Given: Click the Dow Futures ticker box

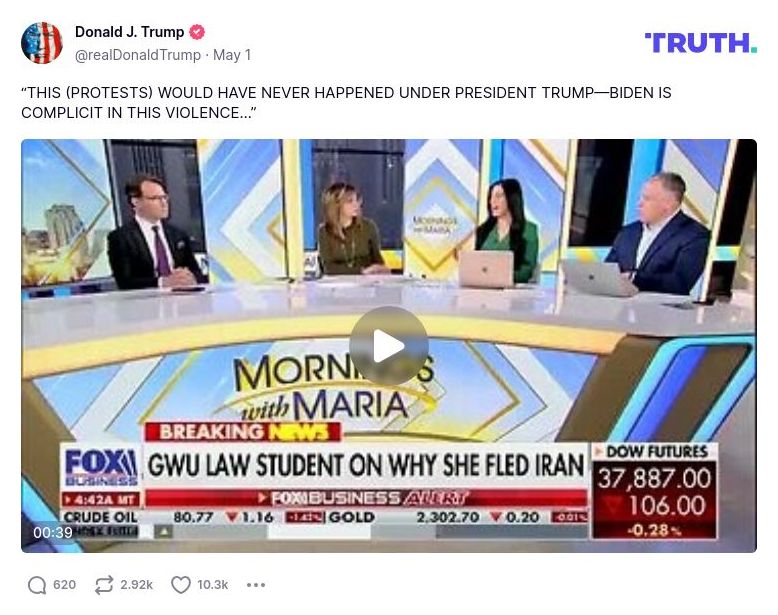Looking at the screenshot, I should [655, 491].
